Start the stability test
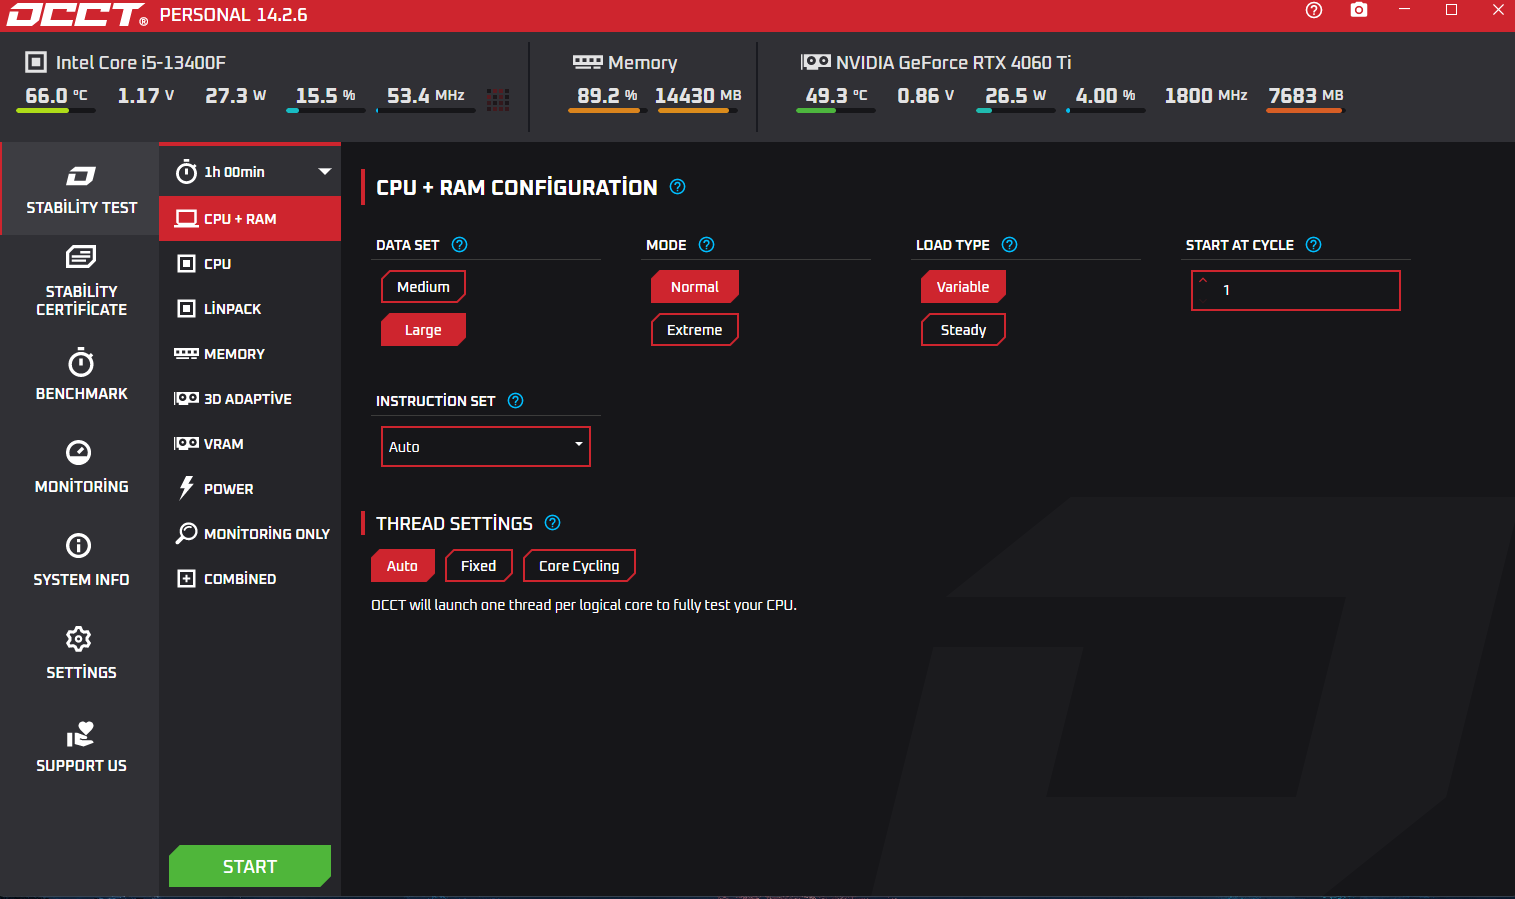The image size is (1515, 899). [250, 867]
